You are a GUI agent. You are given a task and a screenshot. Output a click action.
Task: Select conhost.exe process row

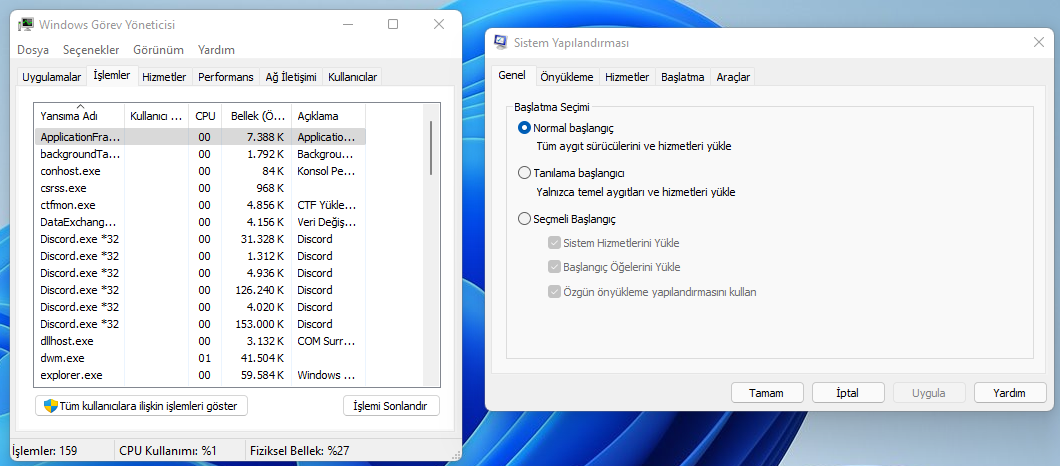200,171
